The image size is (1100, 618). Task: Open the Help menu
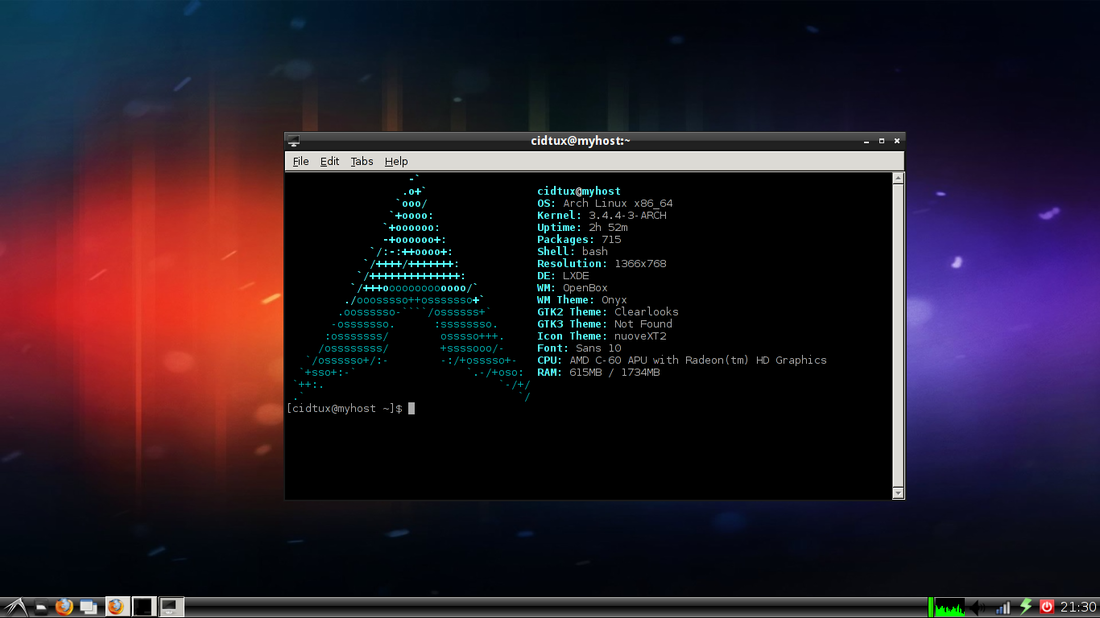point(396,161)
